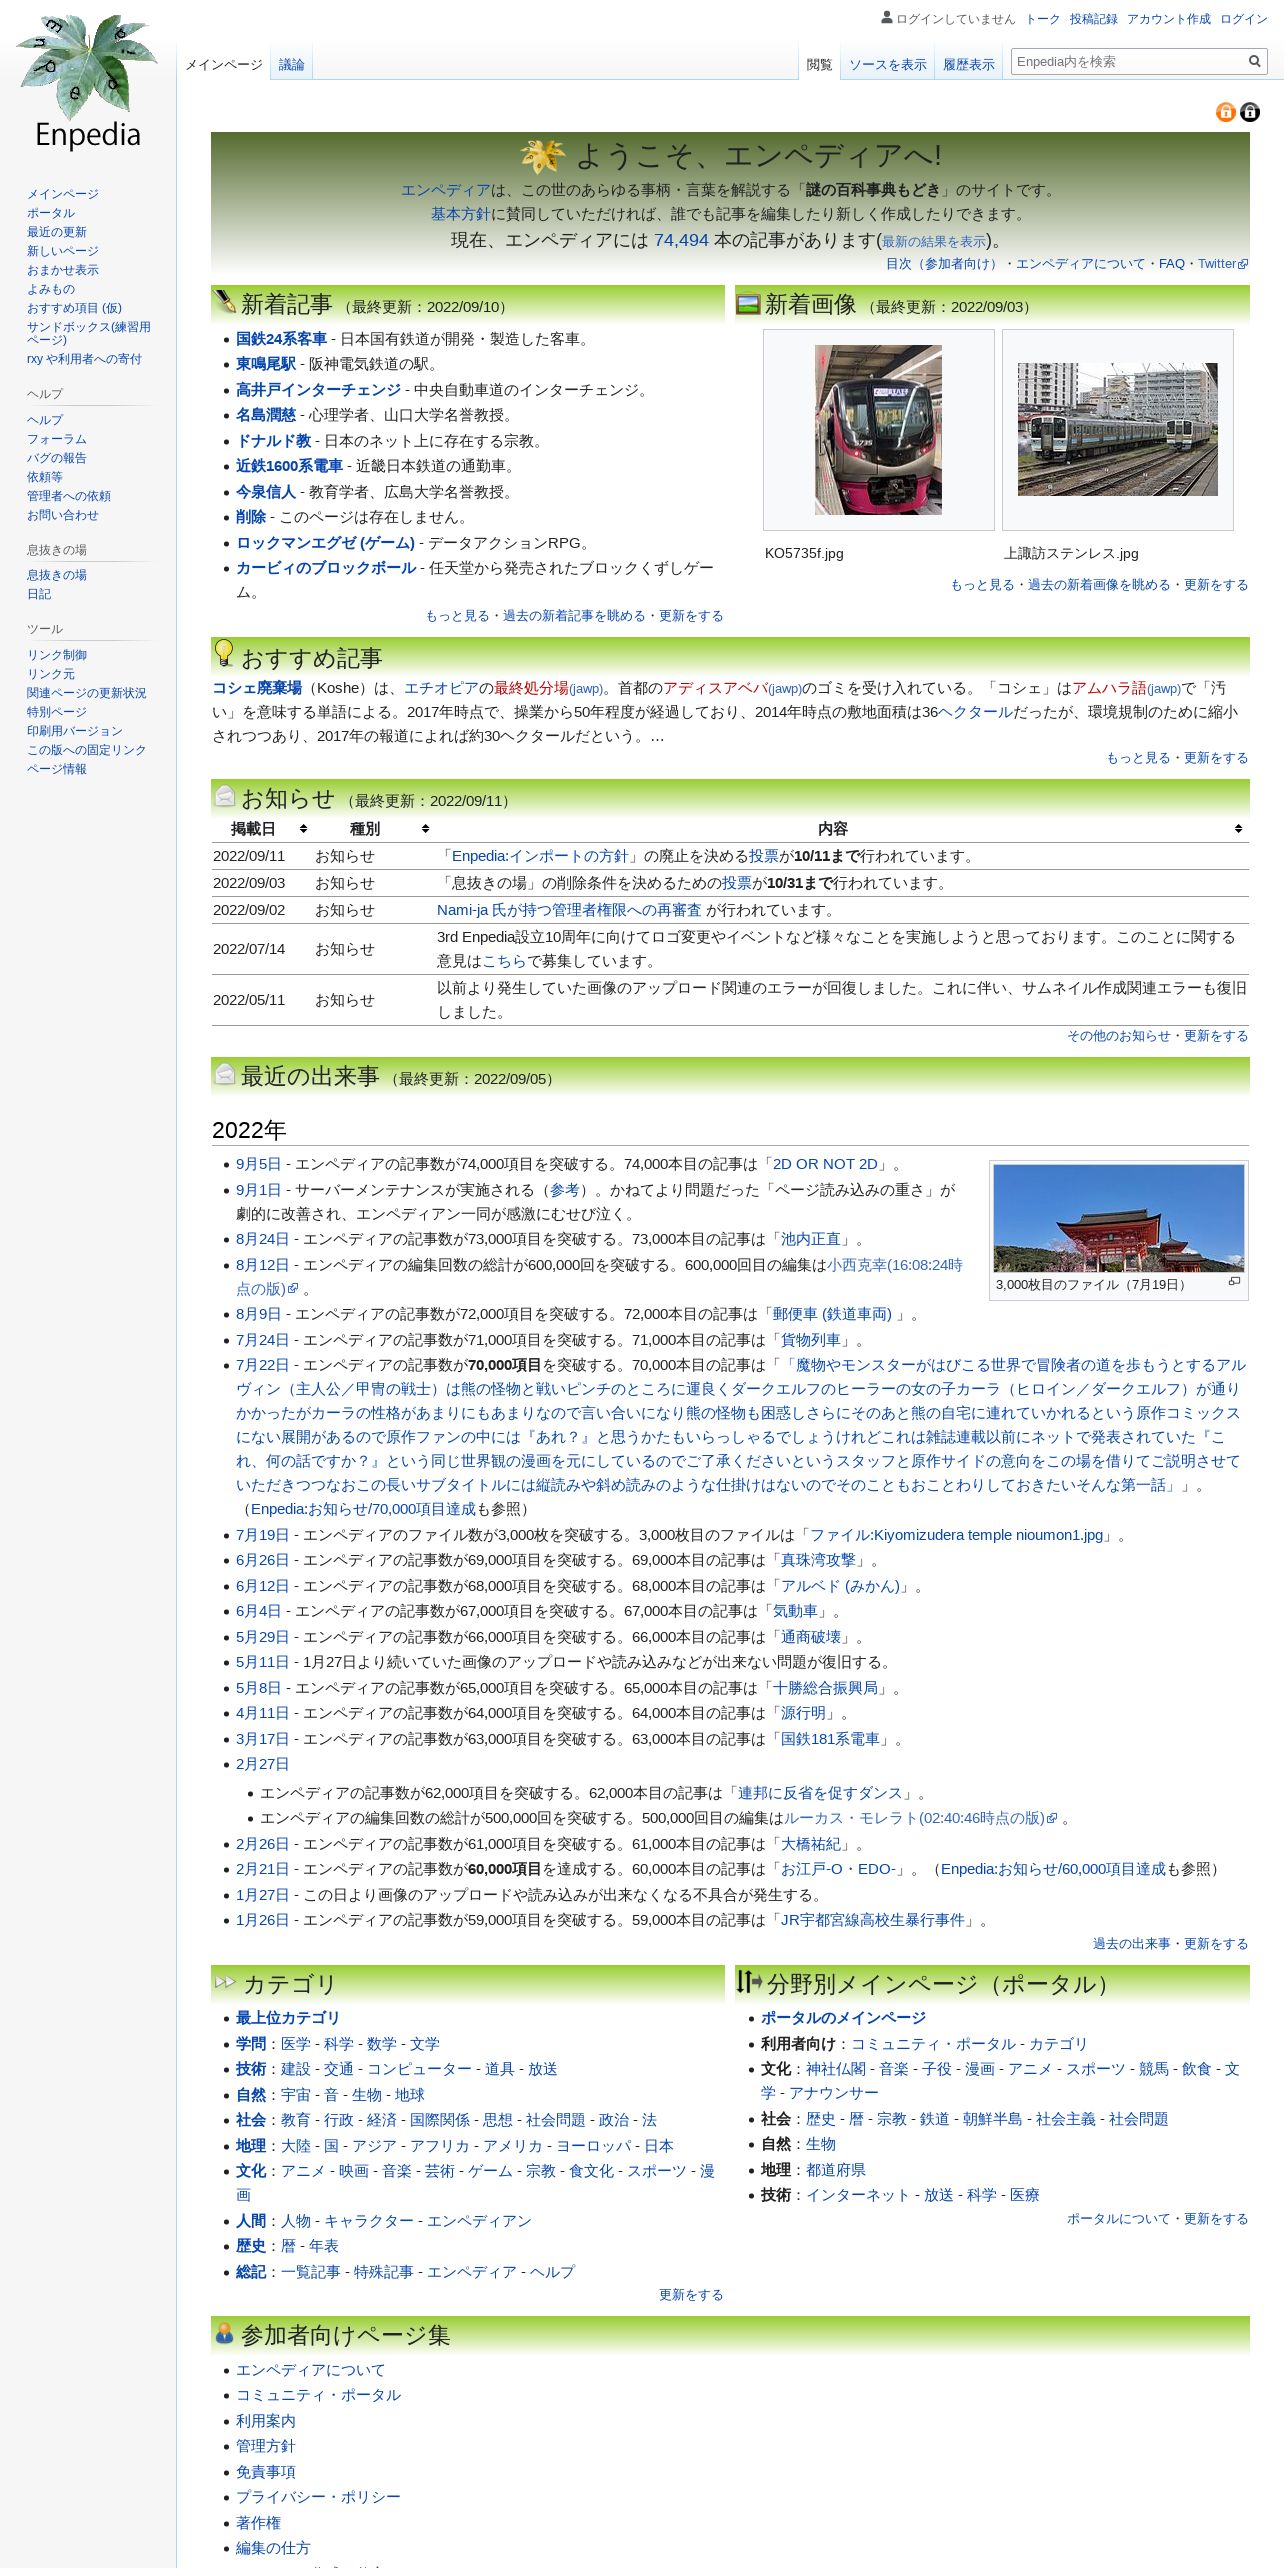Image resolution: width=1284 pixels, height=2568 pixels.
Task: Open the コシェ廃棄場 featured article
Action: (x=257, y=688)
